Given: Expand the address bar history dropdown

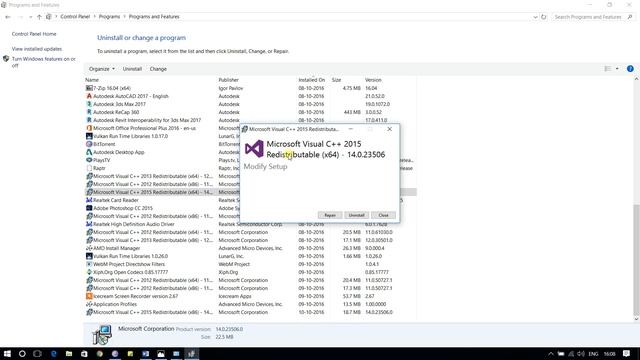Looking at the screenshot, I should coord(535,17).
